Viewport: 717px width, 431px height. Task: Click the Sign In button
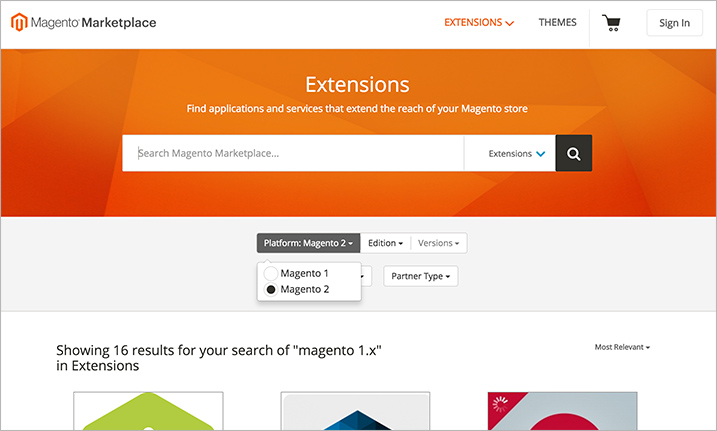tap(674, 23)
